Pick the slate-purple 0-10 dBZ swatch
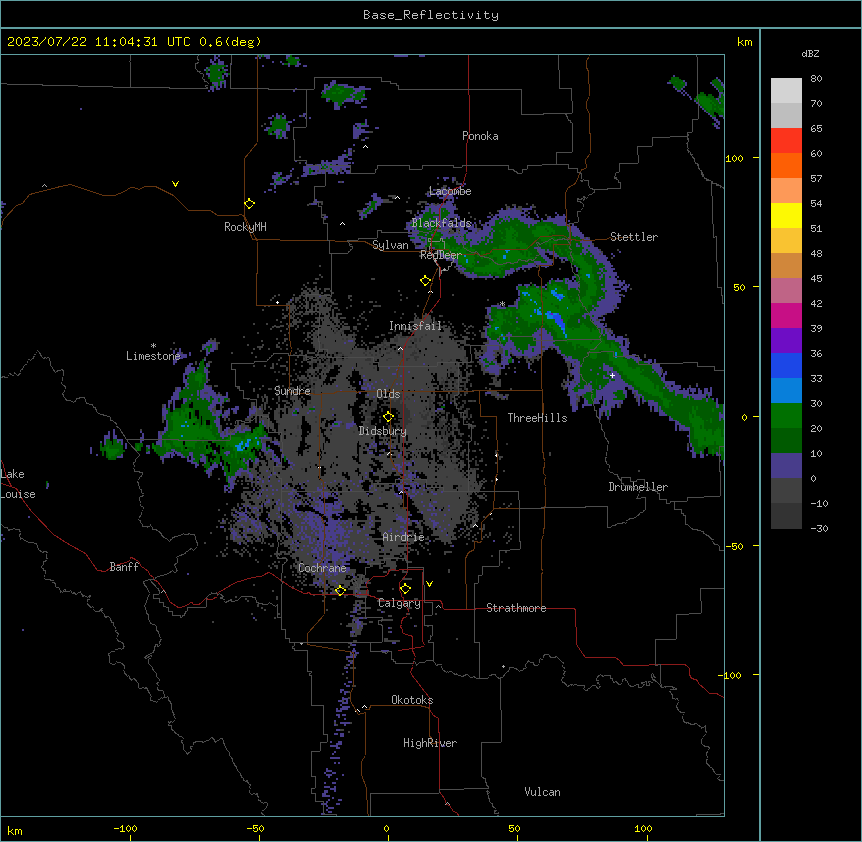This screenshot has height=842, width=862. click(786, 466)
